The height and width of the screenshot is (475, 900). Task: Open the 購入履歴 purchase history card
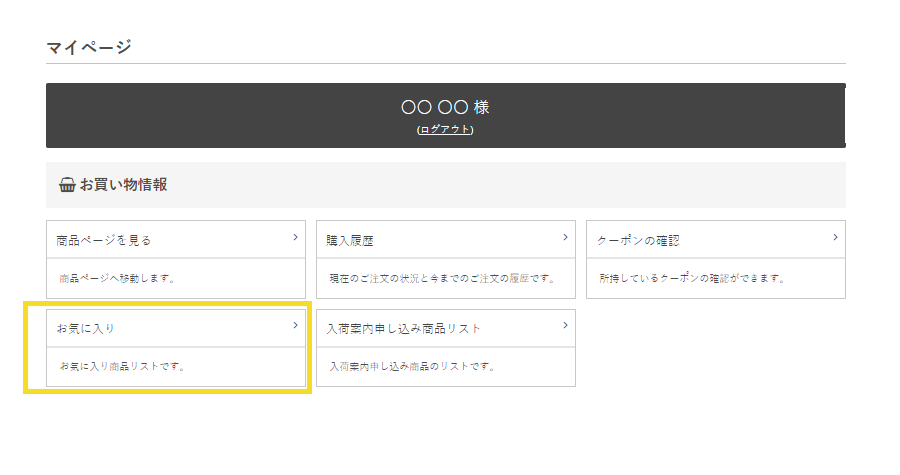click(x=445, y=259)
